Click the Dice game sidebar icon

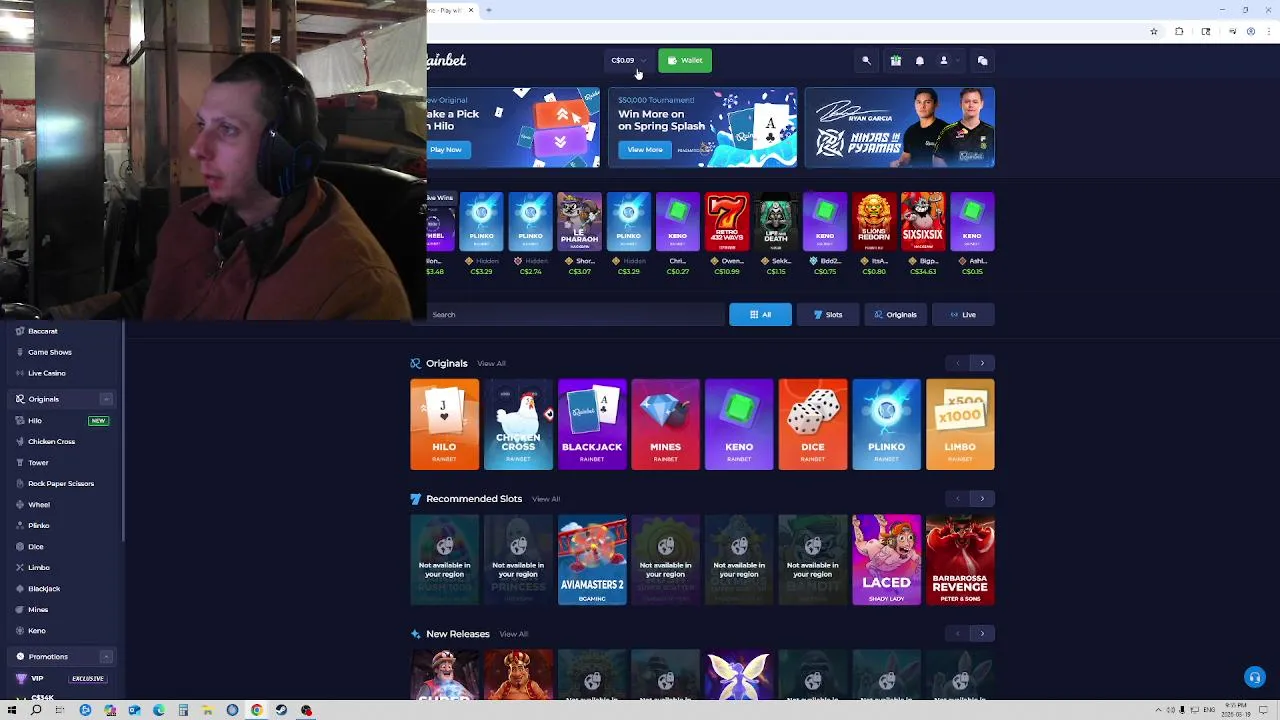tap(20, 547)
